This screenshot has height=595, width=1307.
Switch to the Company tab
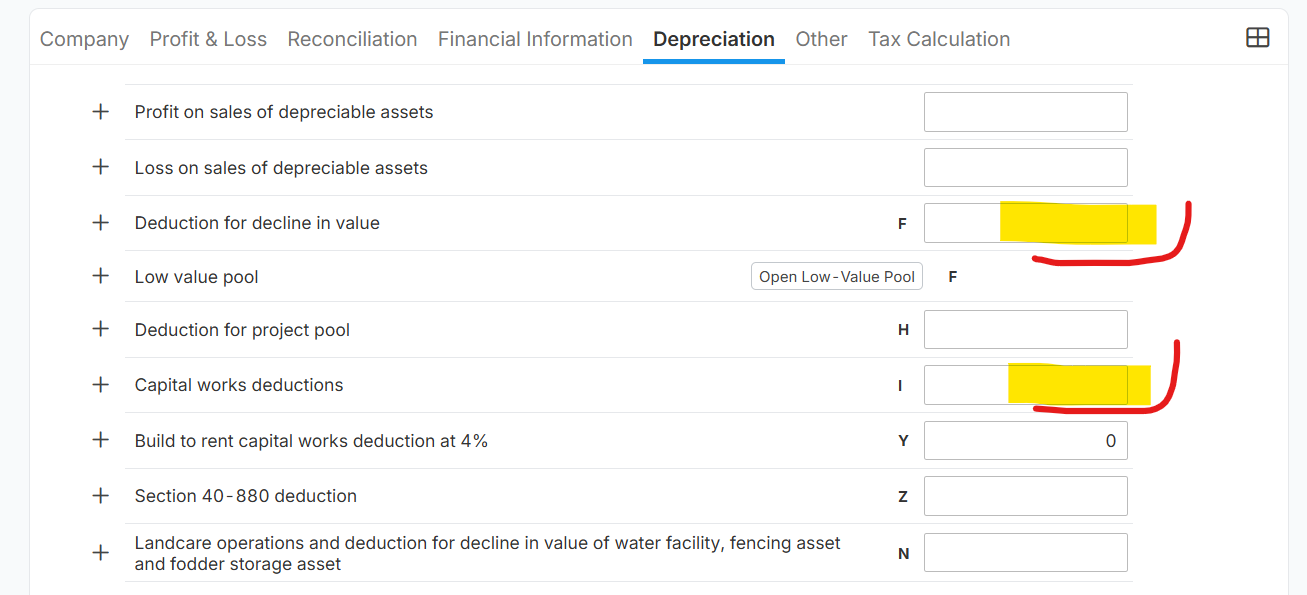click(x=84, y=39)
